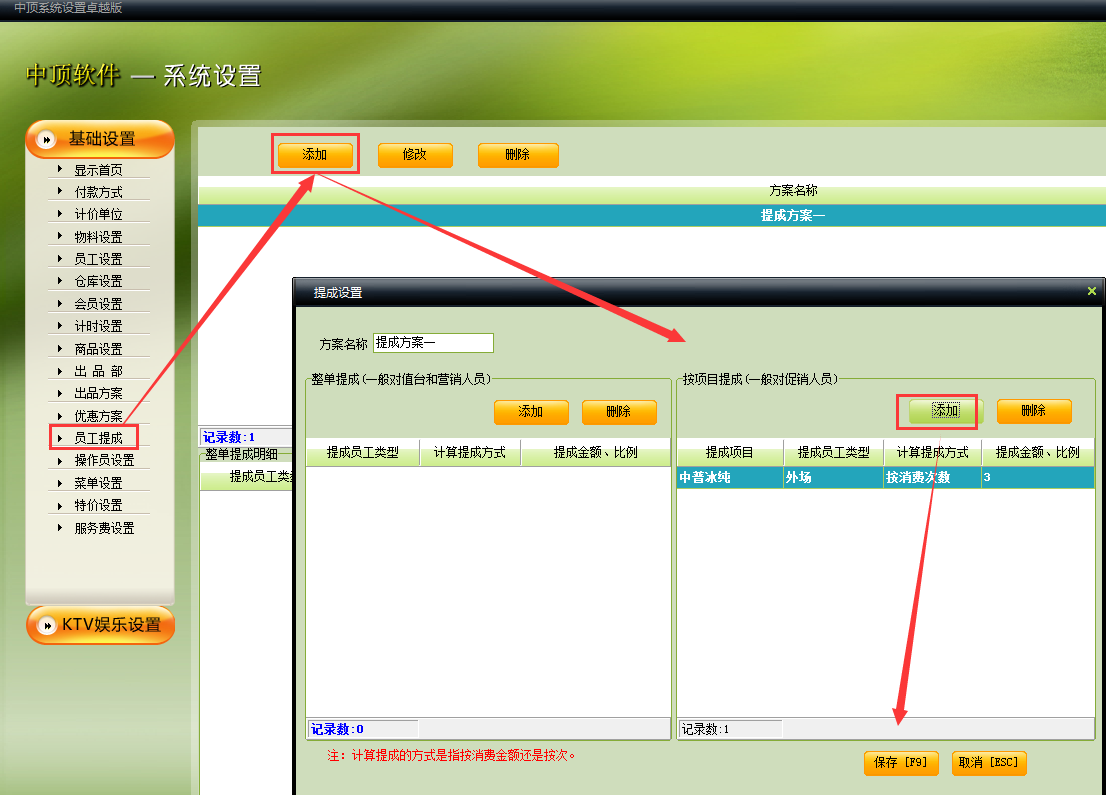Open 操作员设置 from sidebar list
The width and height of the screenshot is (1106, 795).
pos(104,460)
